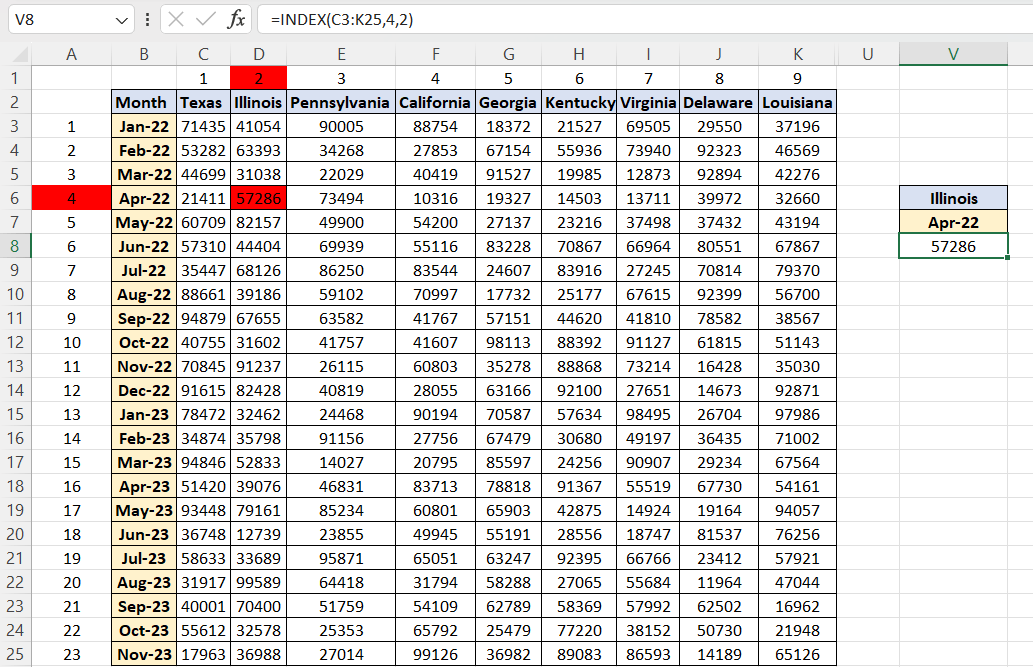Click Illinois value 99589
Viewport: 1033px width, 667px height.
[259, 583]
